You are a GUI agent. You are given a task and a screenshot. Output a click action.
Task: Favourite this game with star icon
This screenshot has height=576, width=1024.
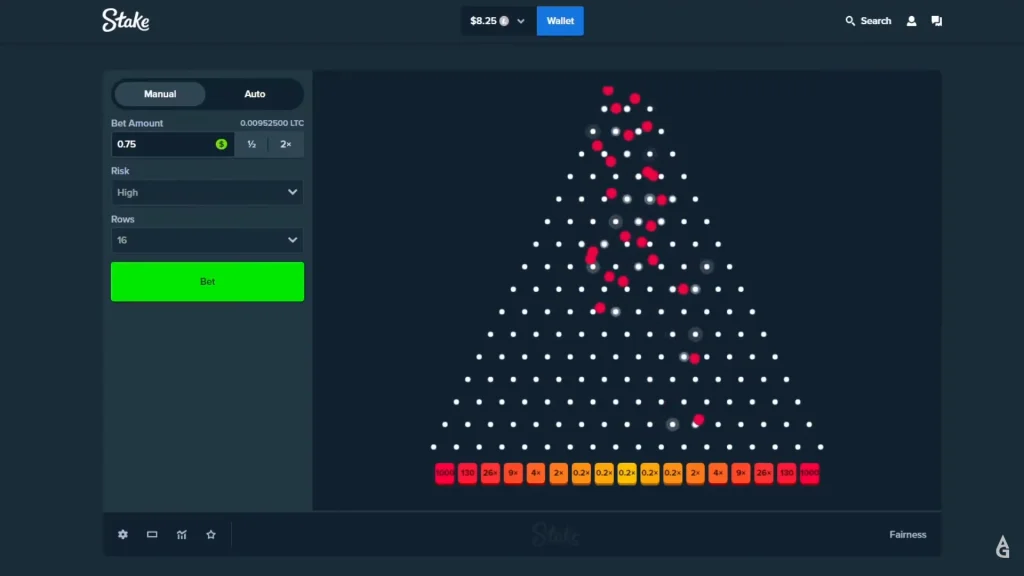[x=211, y=534]
